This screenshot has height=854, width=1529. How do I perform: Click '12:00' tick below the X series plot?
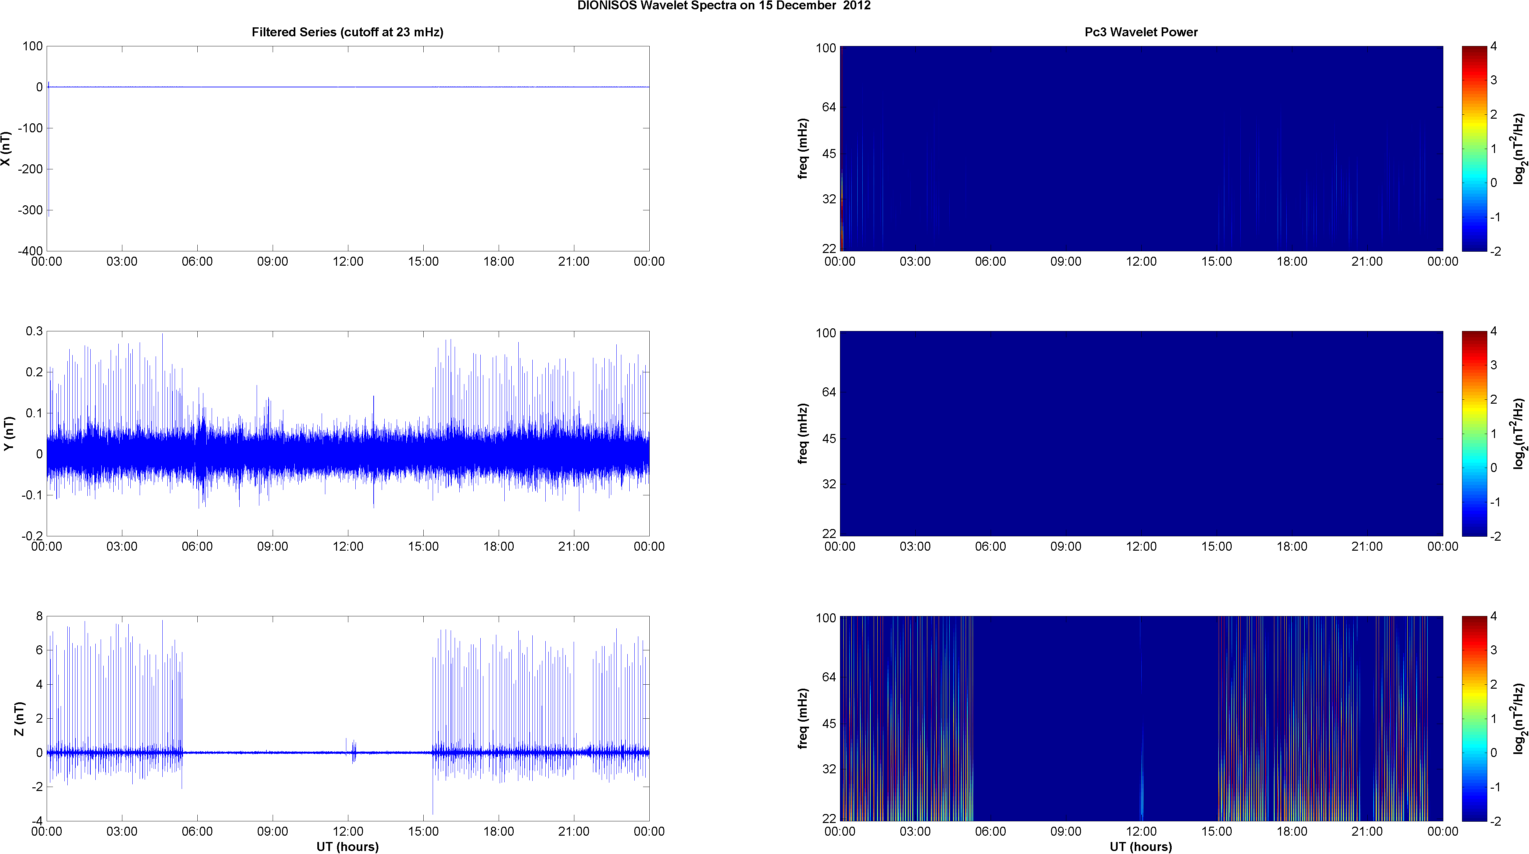click(x=348, y=262)
